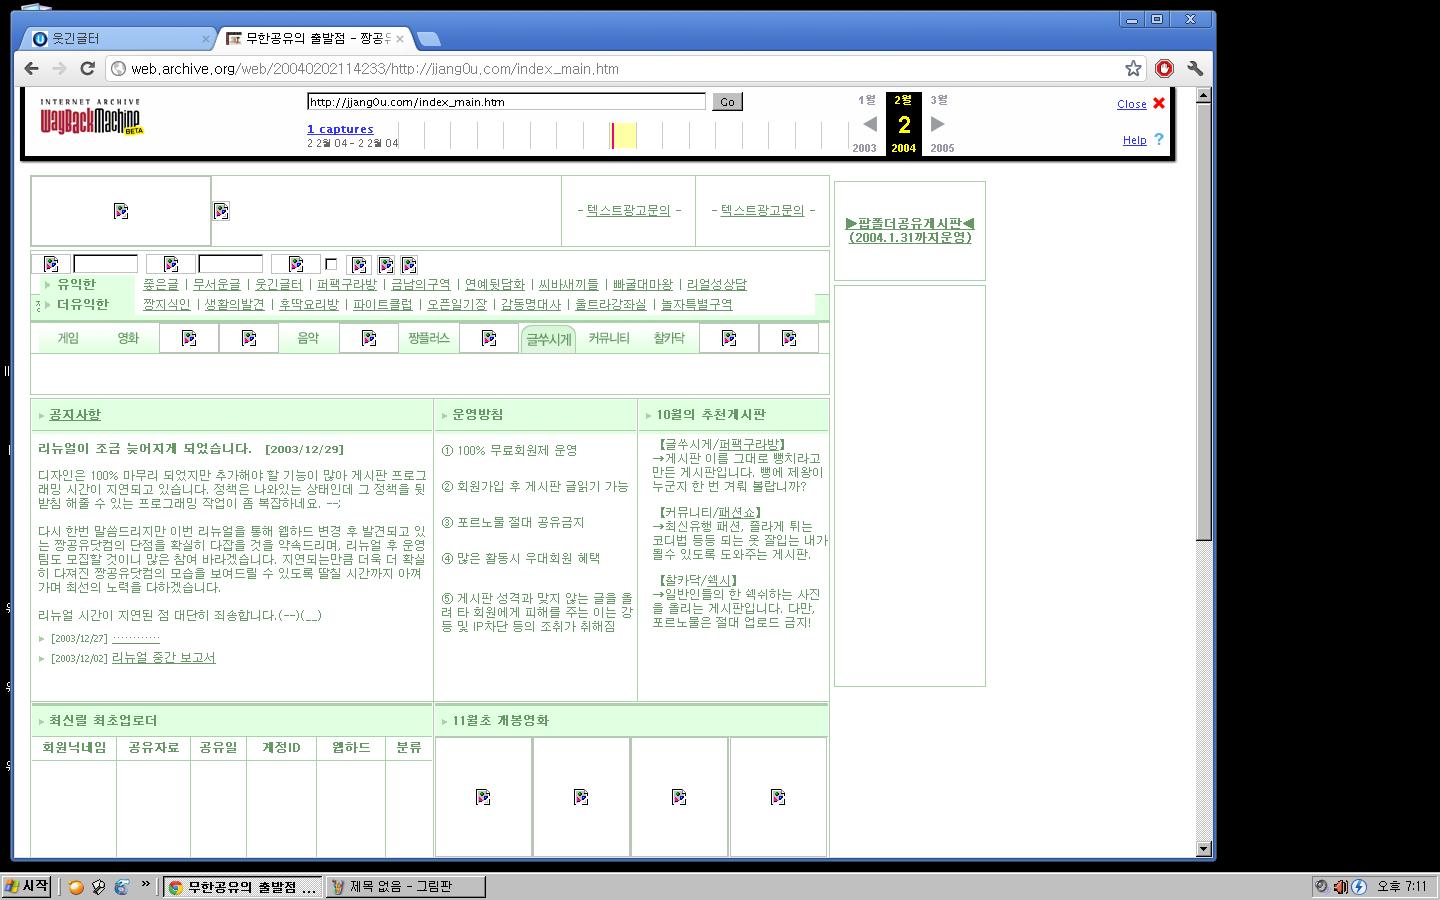Select the highlighted capture on the Wayback timeline
Image resolution: width=1440 pixels, height=900 pixels.
point(624,135)
